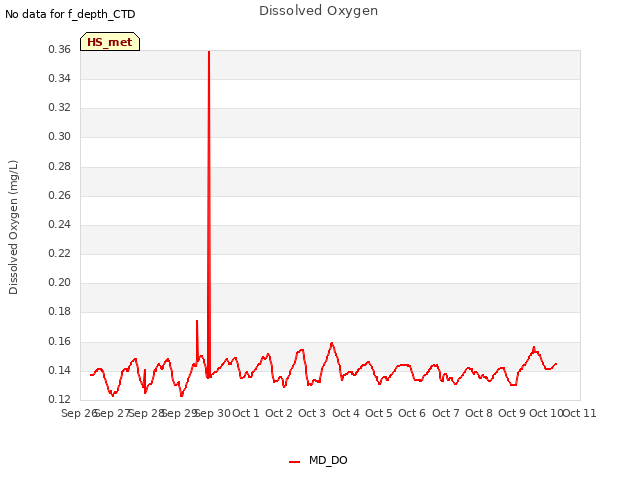Click the Oct 3 x-axis date label

pyautogui.click(x=312, y=413)
